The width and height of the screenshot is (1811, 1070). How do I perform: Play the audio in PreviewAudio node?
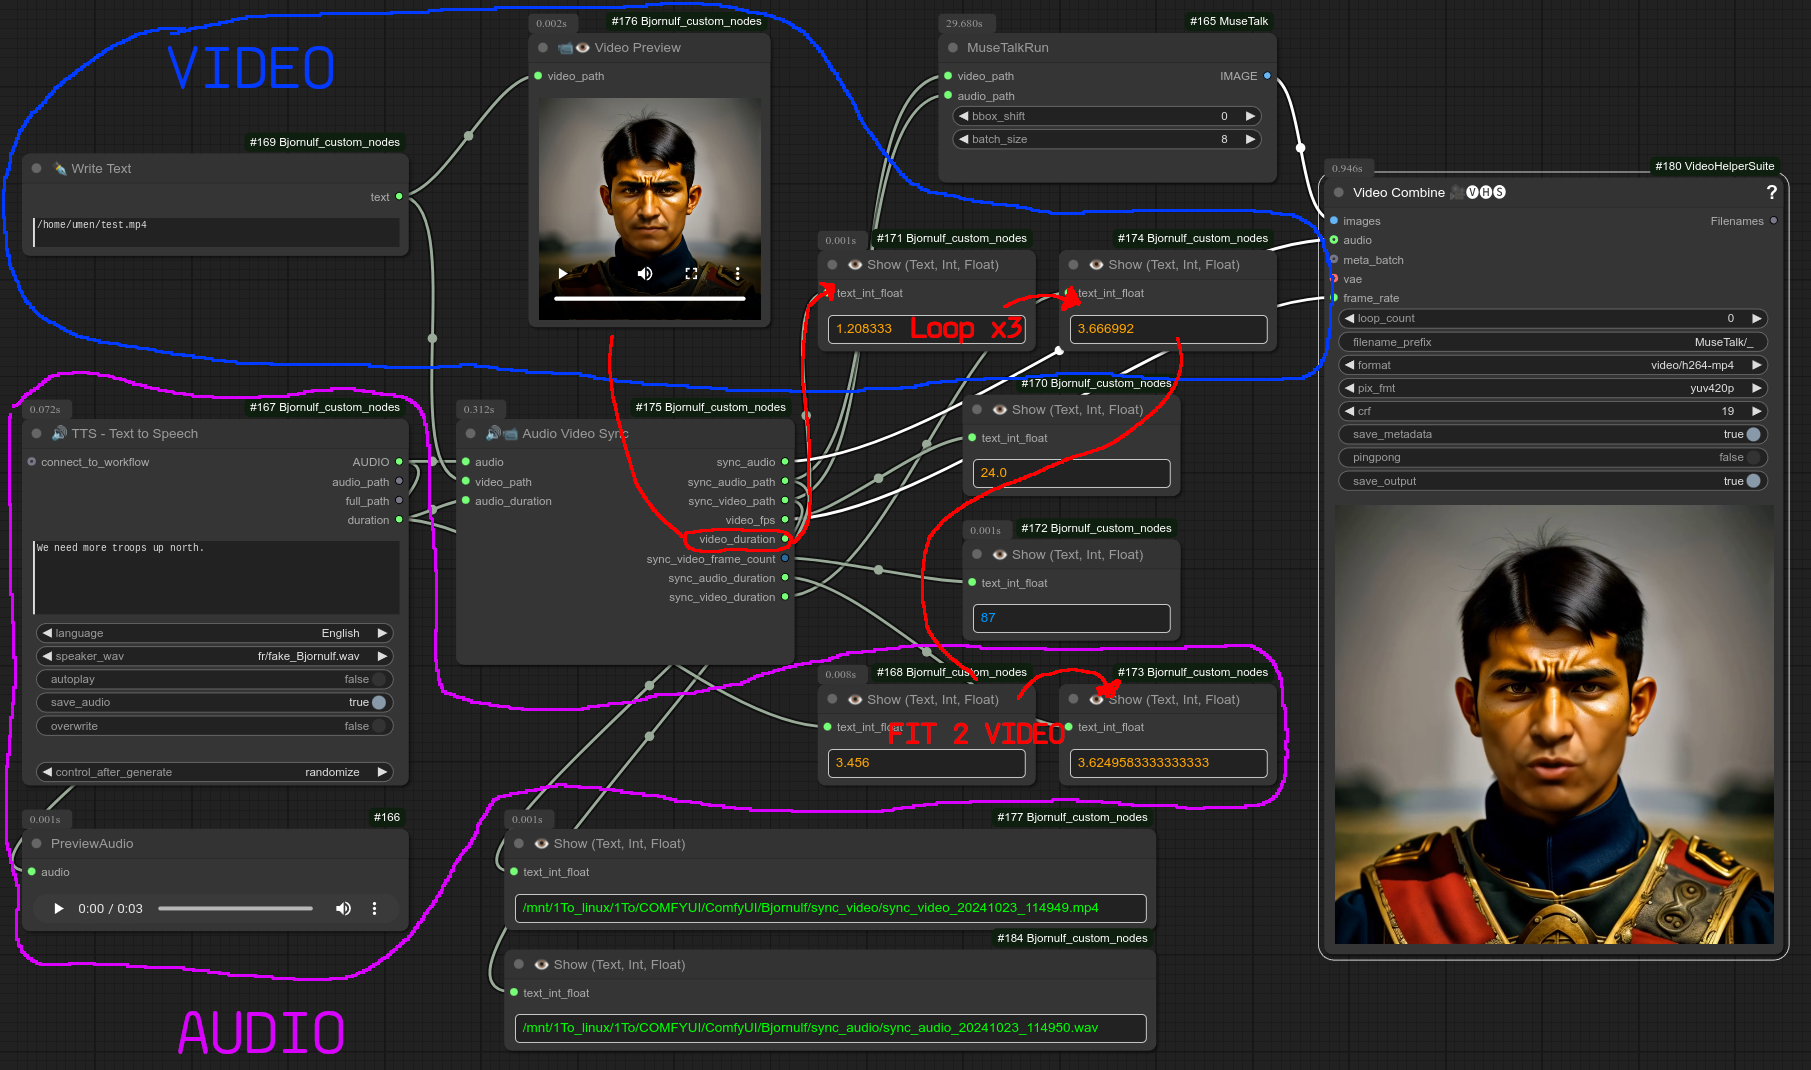59,908
